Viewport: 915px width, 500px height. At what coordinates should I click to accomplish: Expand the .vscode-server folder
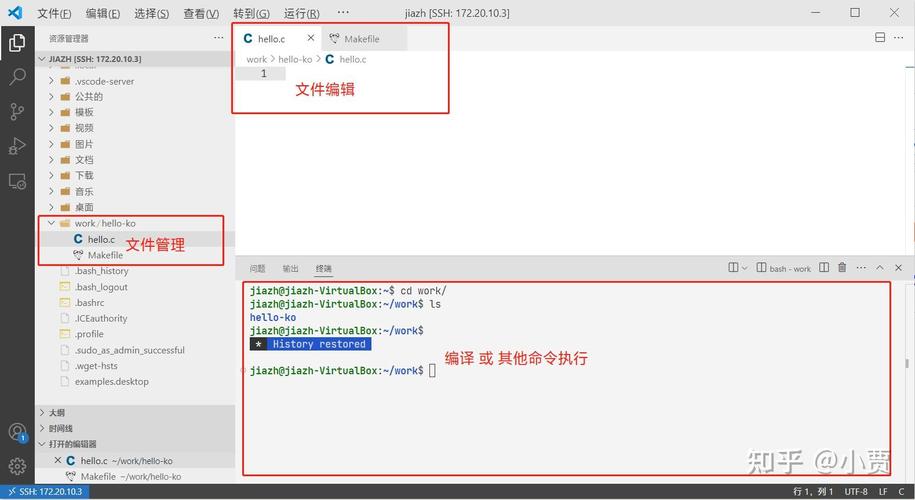135,81
